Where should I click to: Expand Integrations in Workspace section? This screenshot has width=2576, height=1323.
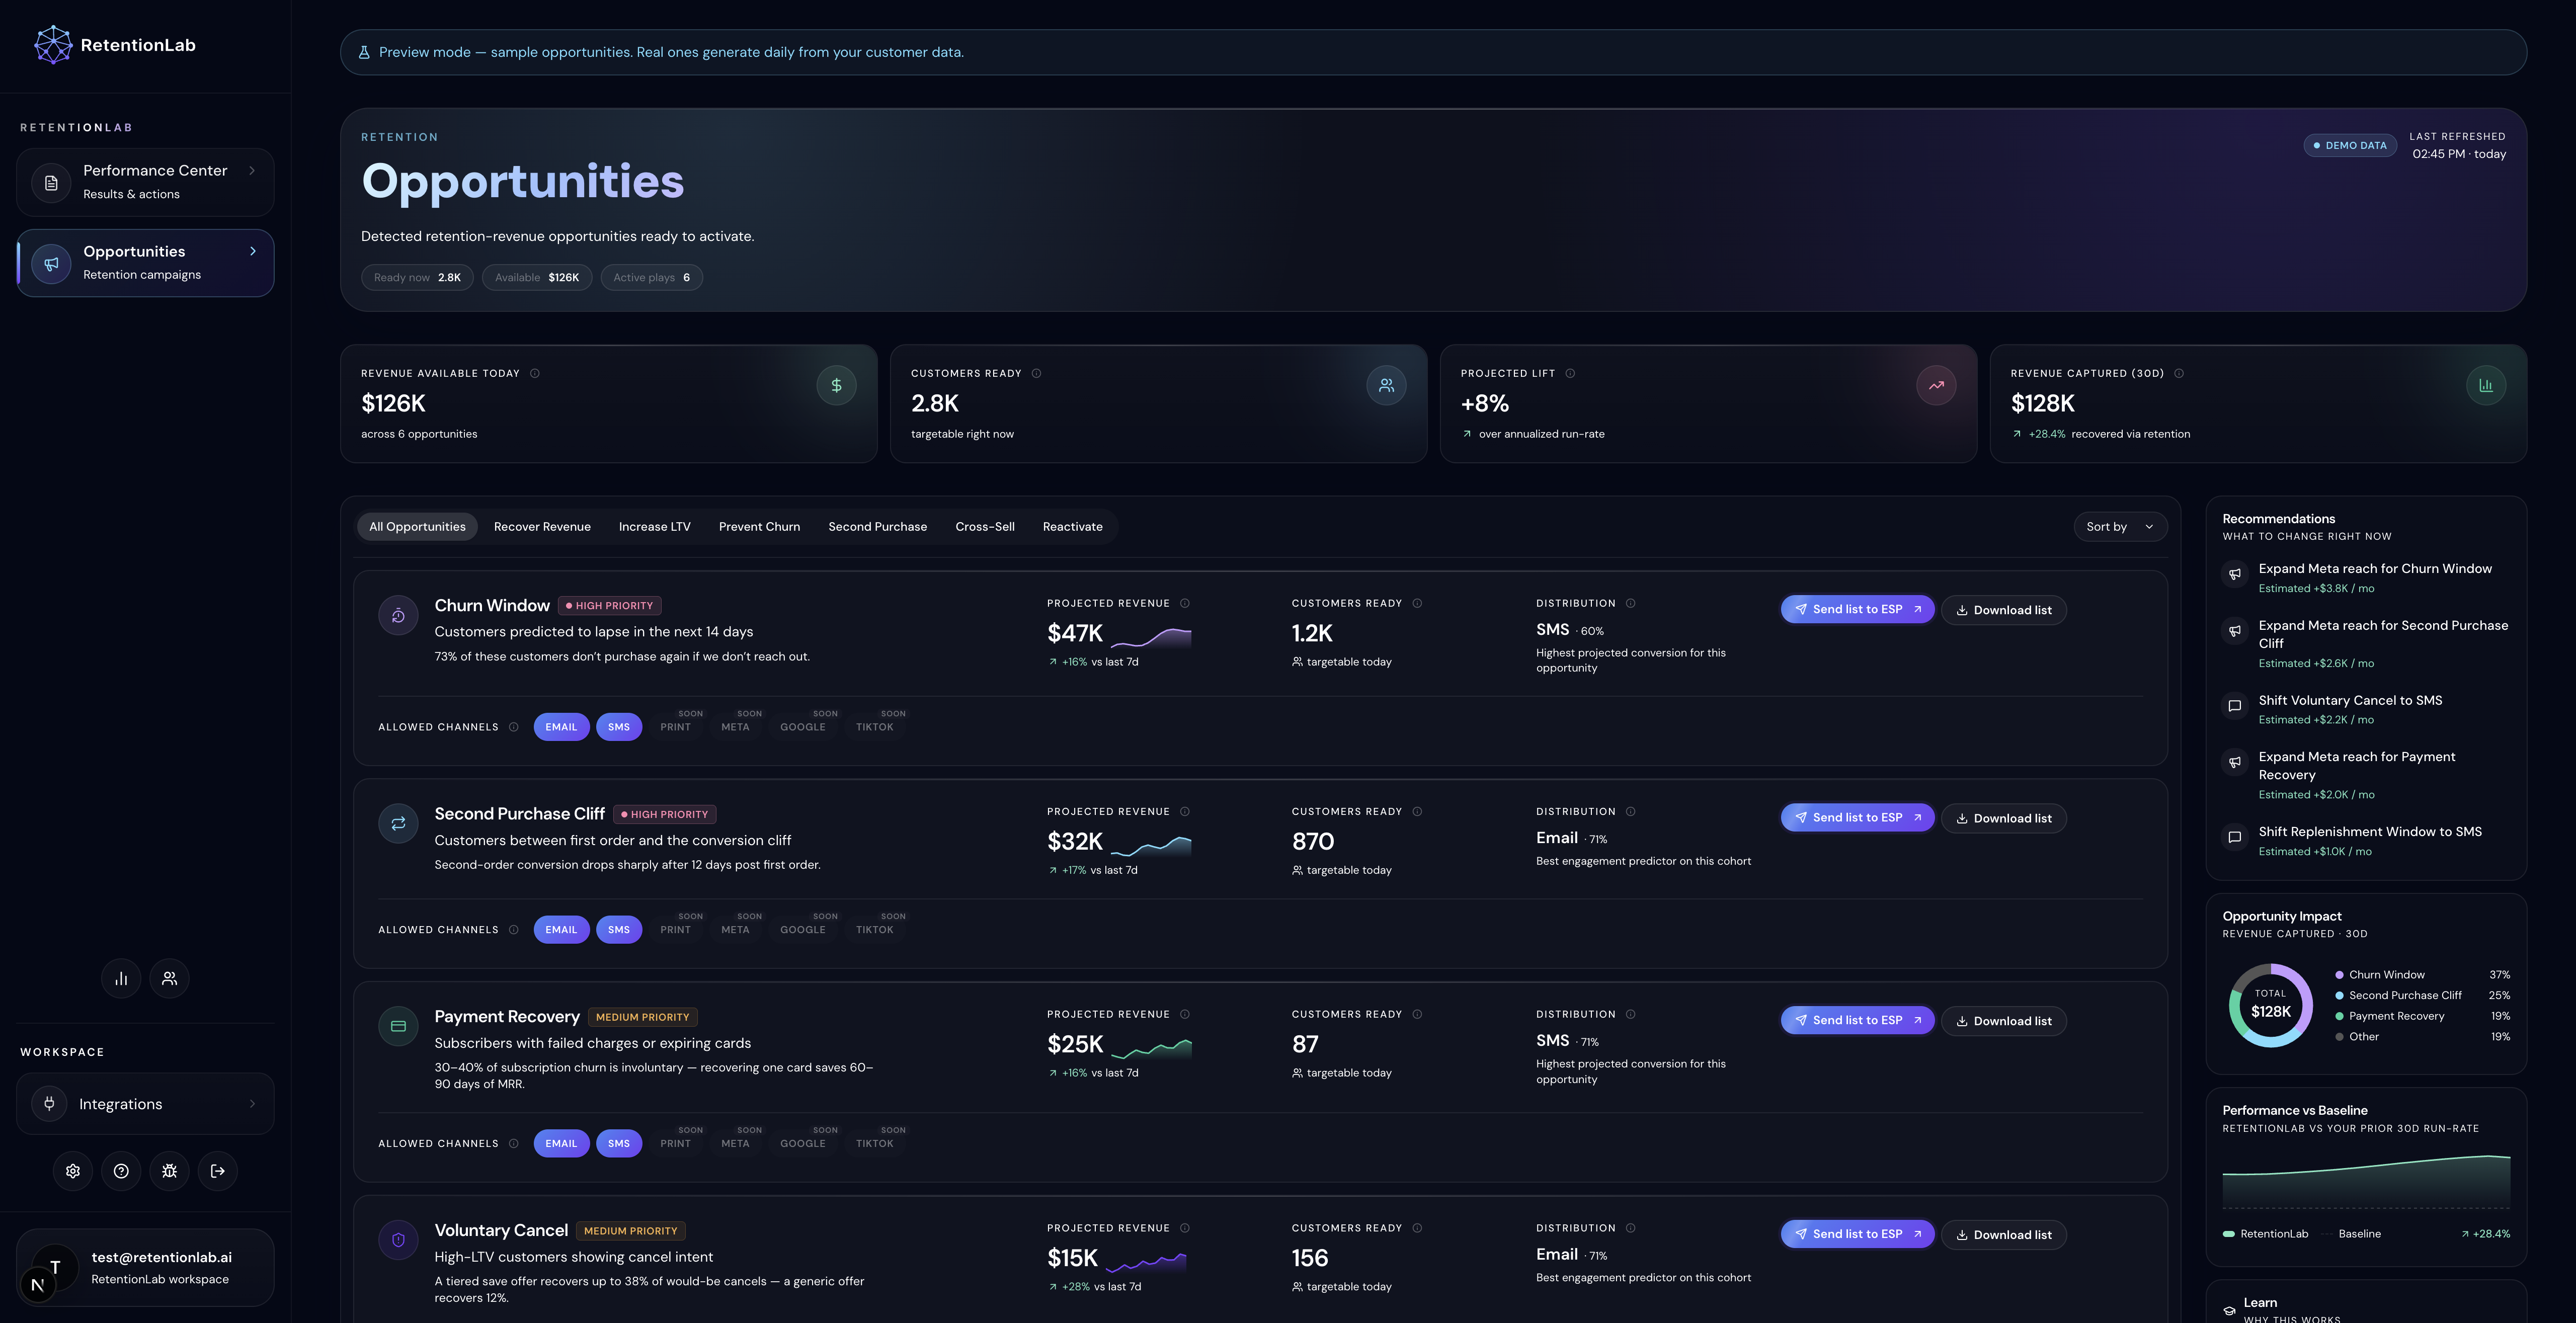[x=145, y=1104]
